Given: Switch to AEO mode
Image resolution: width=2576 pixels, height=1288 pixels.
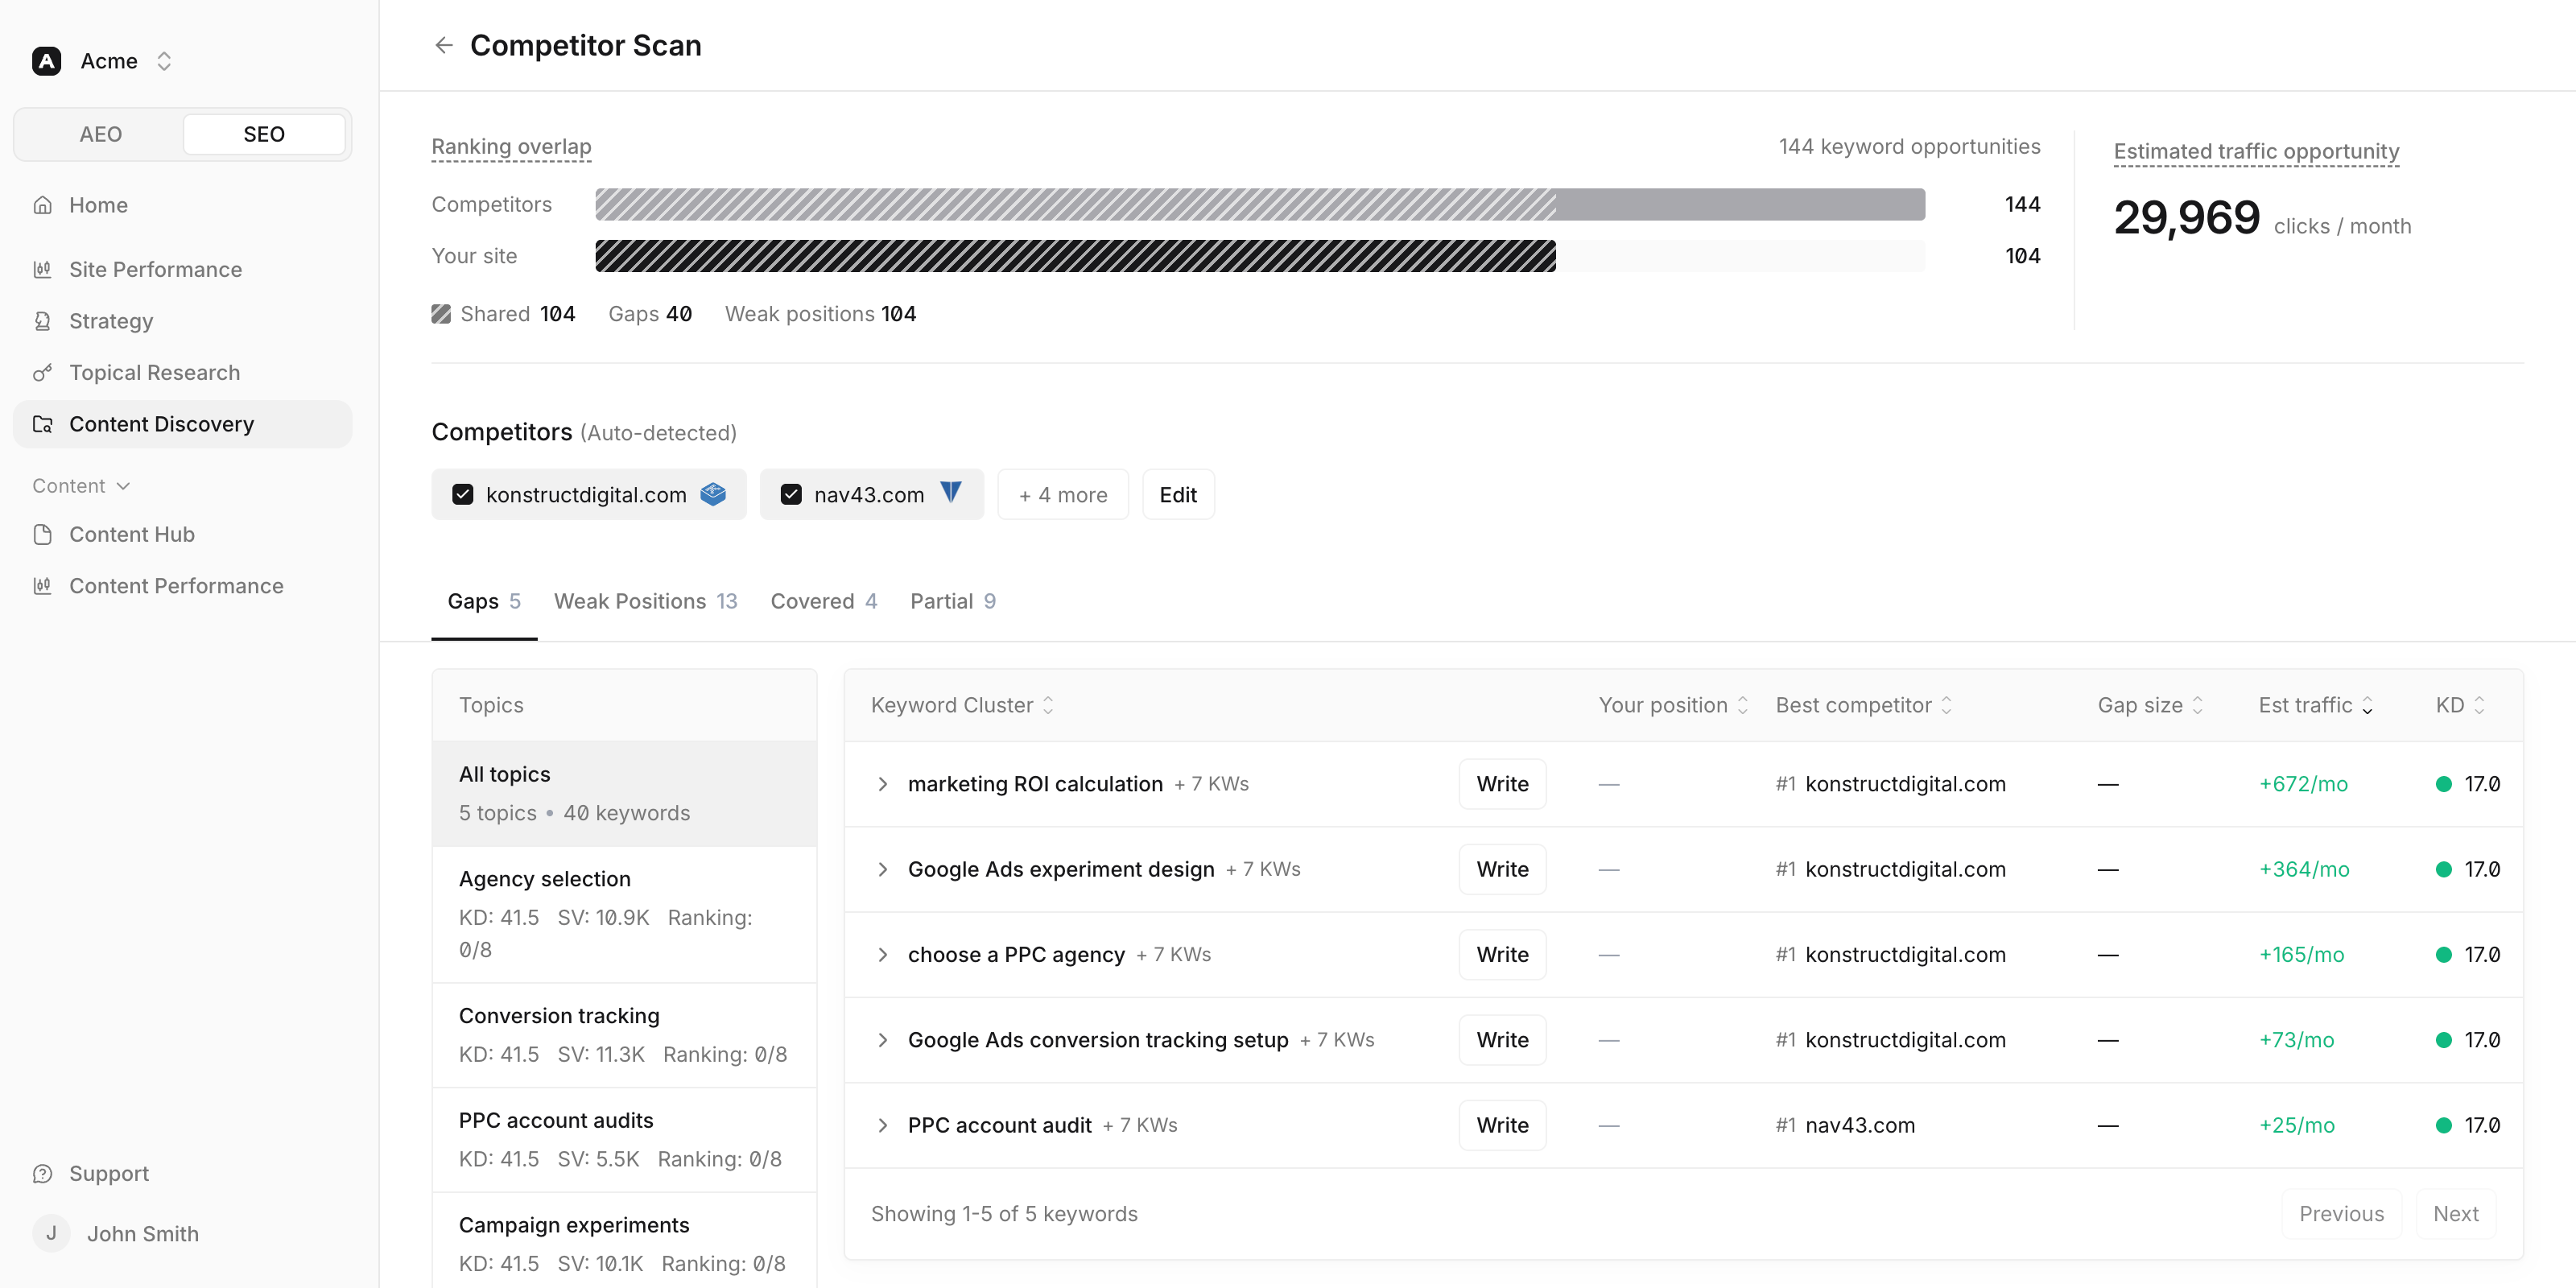Looking at the screenshot, I should 100,134.
